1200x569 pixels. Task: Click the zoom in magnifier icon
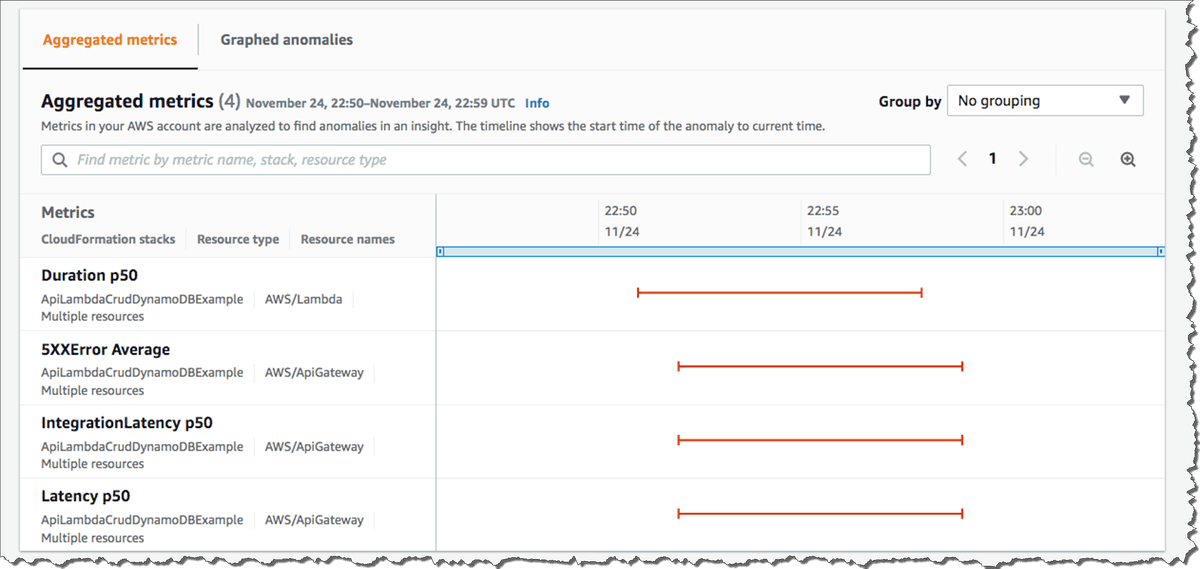(1128, 160)
